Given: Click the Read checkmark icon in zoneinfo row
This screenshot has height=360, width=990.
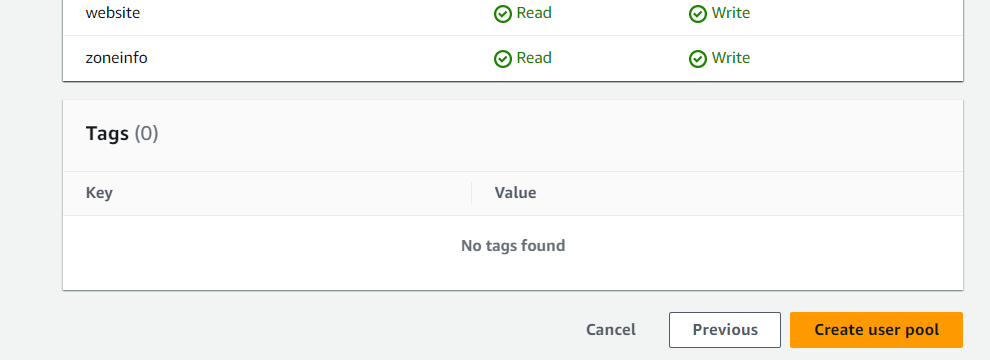Looking at the screenshot, I should tap(503, 59).
